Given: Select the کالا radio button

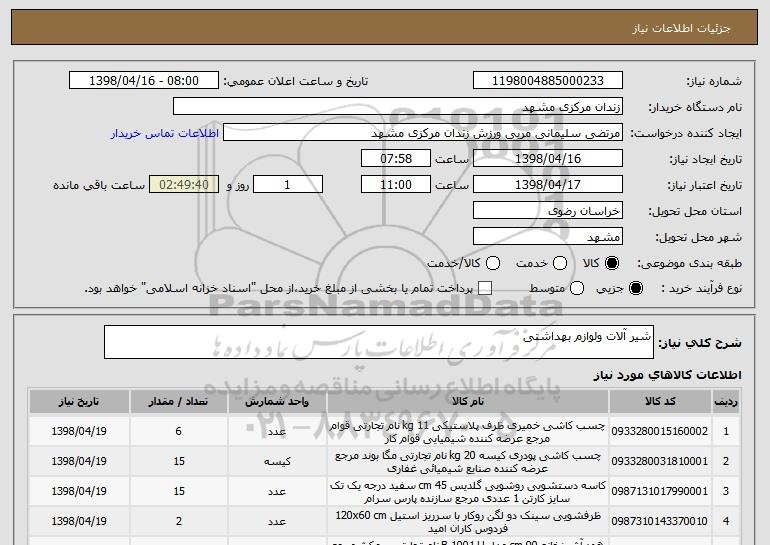Looking at the screenshot, I should [612, 264].
